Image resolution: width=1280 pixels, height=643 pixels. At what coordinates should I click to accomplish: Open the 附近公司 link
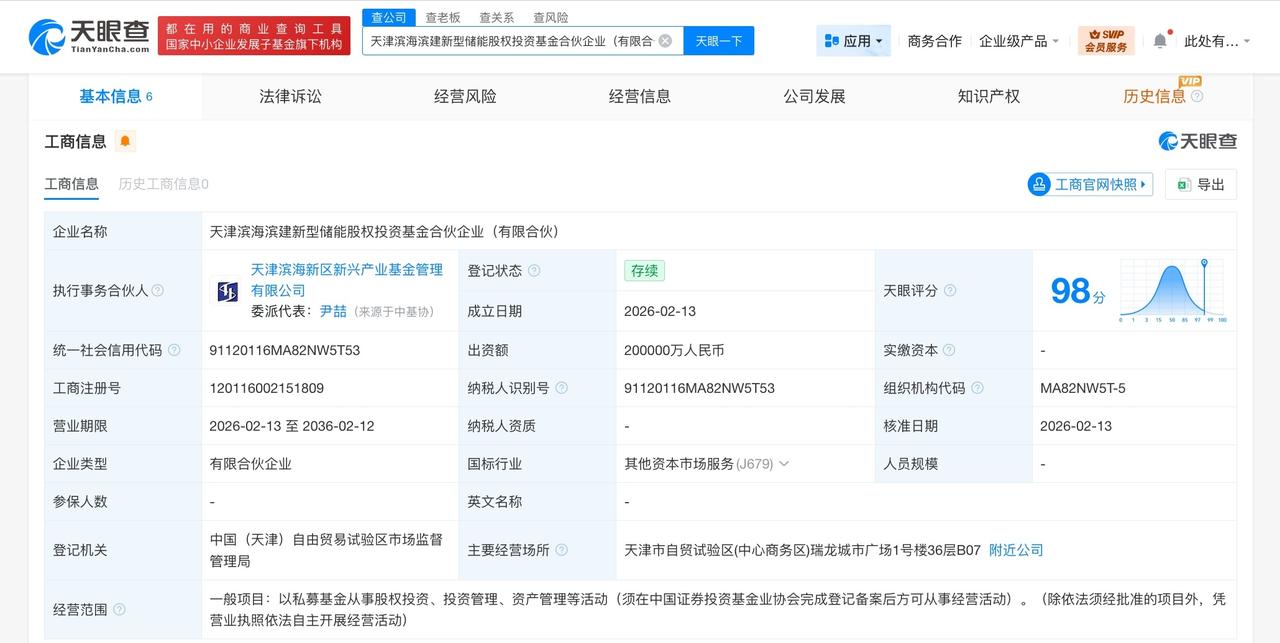pyautogui.click(x=1016, y=549)
